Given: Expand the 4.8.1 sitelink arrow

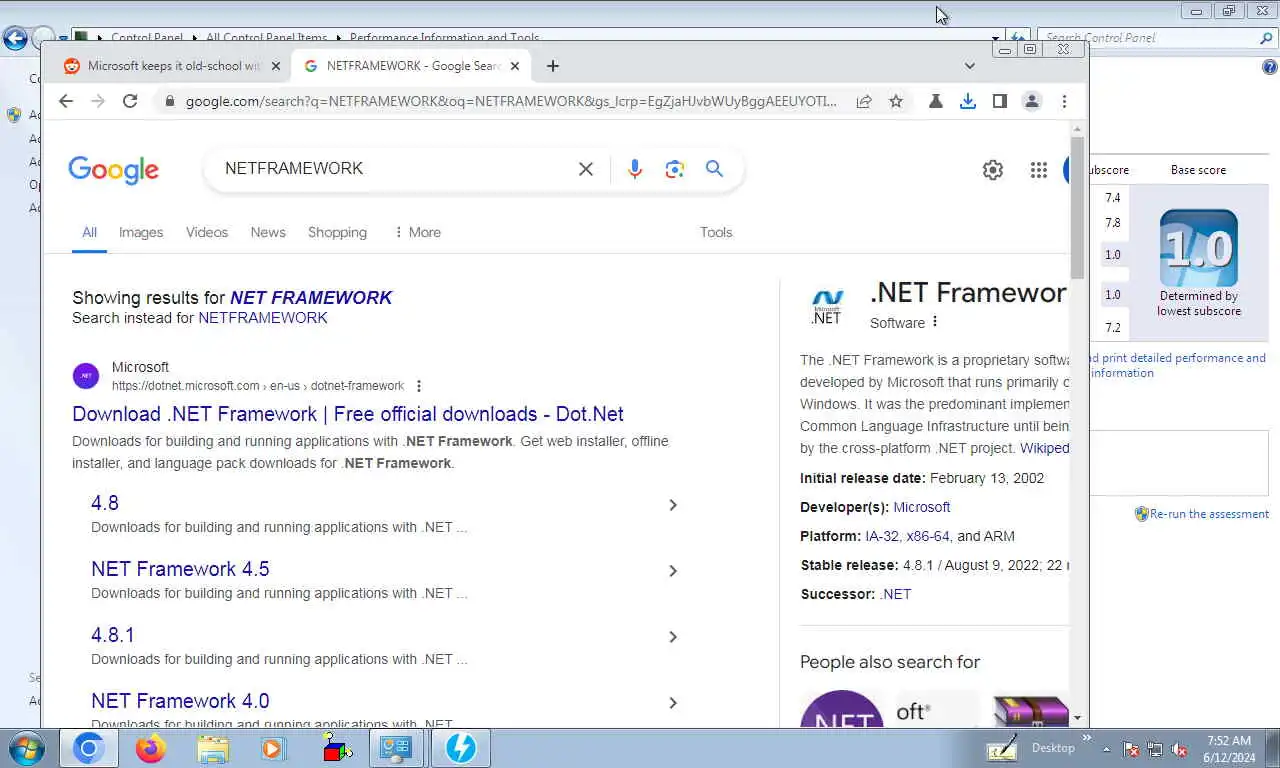Looking at the screenshot, I should click(x=673, y=637).
